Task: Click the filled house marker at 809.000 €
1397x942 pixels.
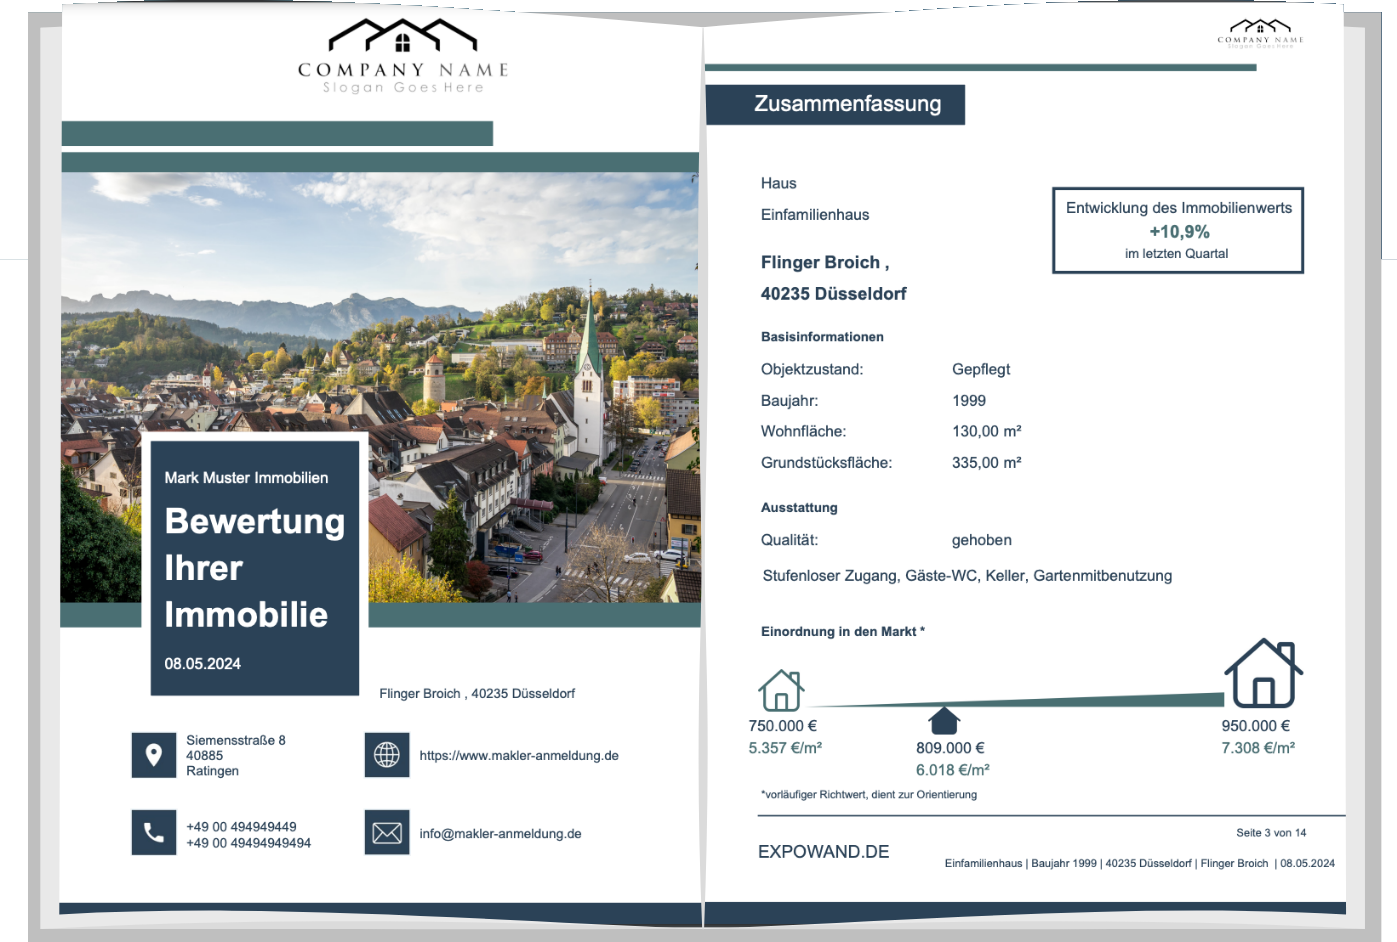Action: pyautogui.click(x=944, y=720)
